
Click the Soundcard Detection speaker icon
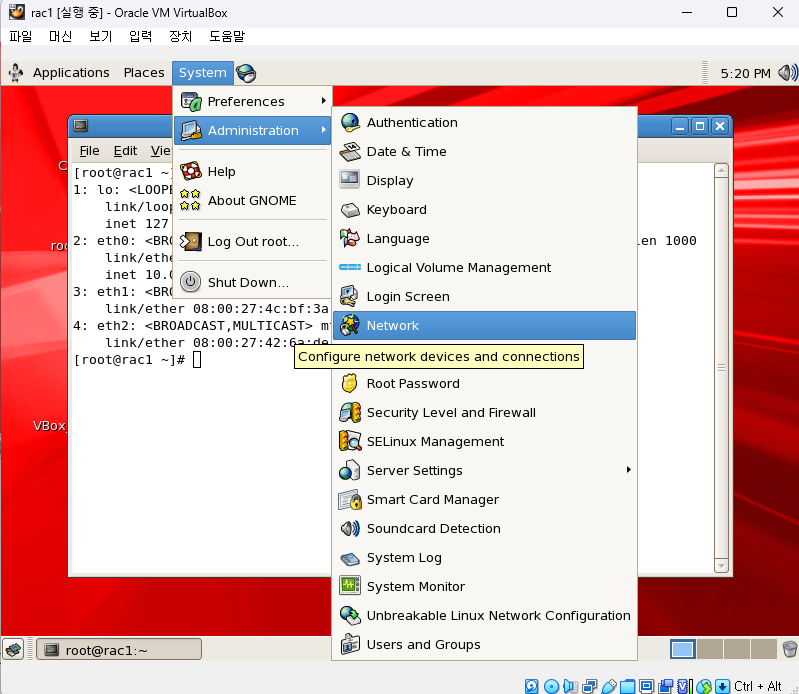coord(350,528)
